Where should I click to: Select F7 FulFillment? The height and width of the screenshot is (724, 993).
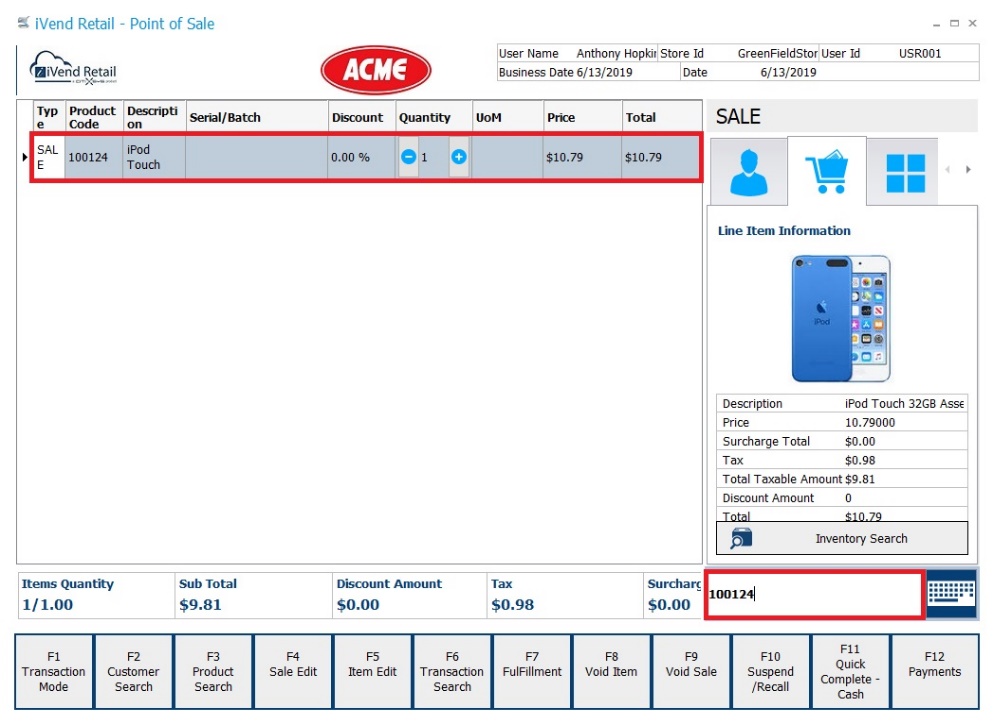[x=532, y=671]
